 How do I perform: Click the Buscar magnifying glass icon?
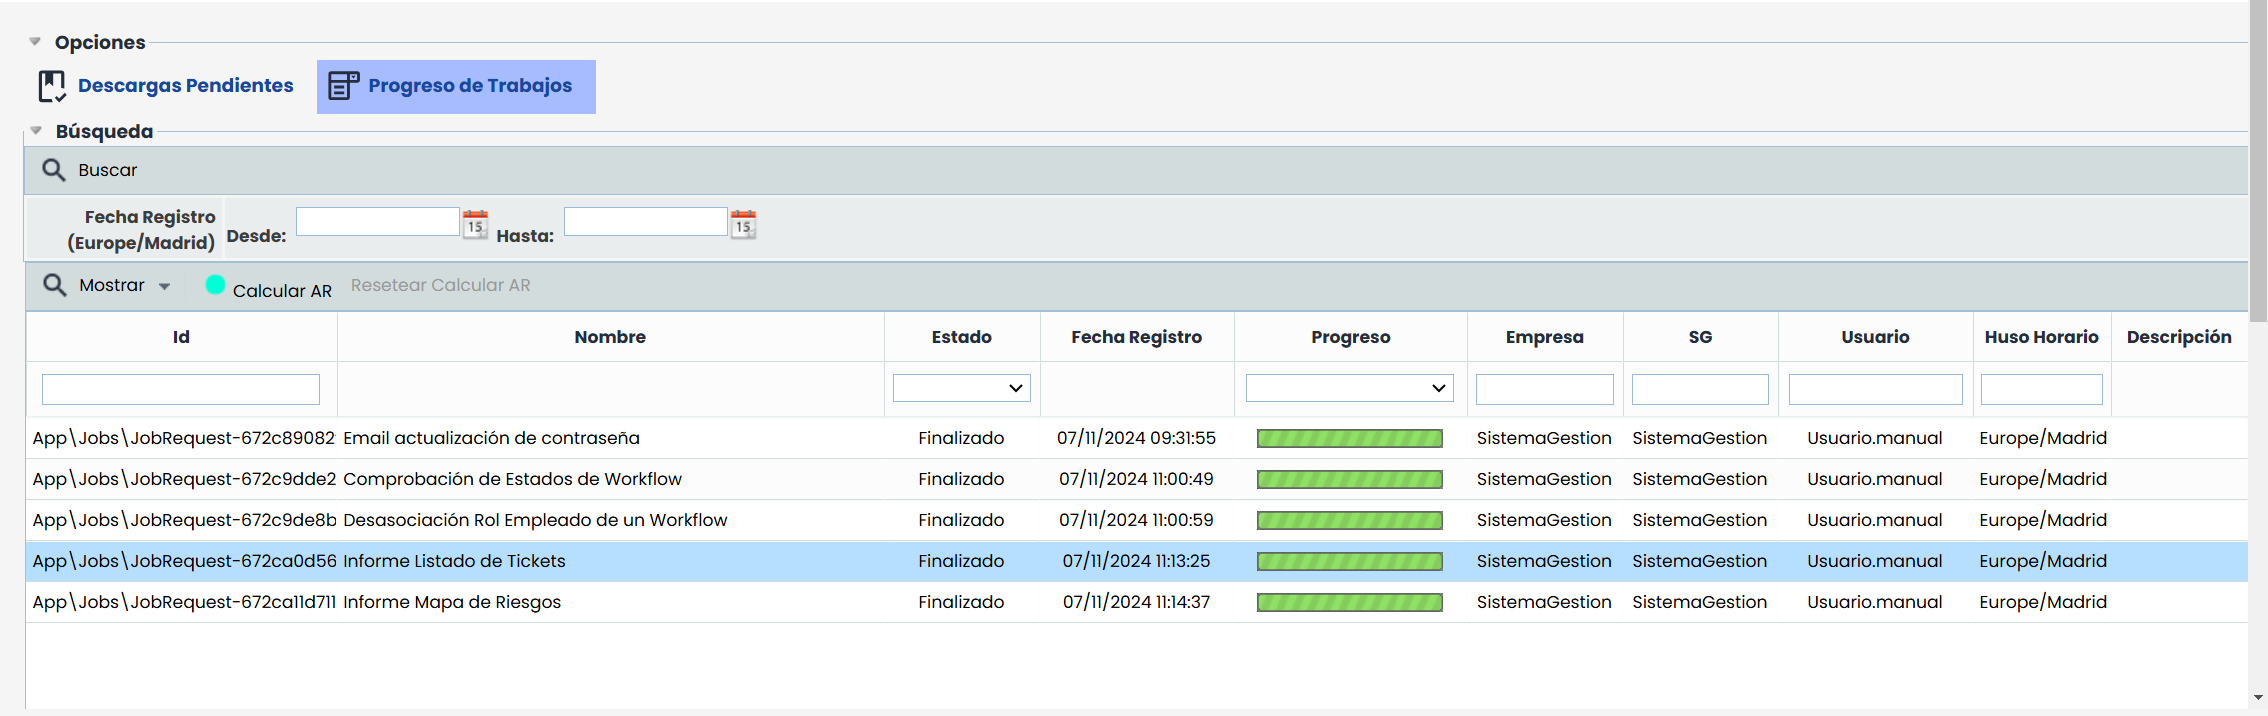[x=54, y=170]
